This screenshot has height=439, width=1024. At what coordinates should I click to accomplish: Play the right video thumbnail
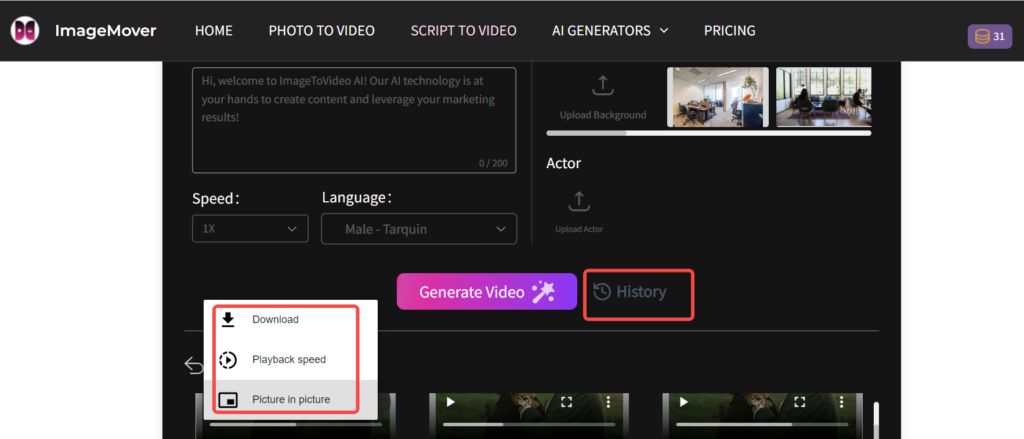[683, 402]
